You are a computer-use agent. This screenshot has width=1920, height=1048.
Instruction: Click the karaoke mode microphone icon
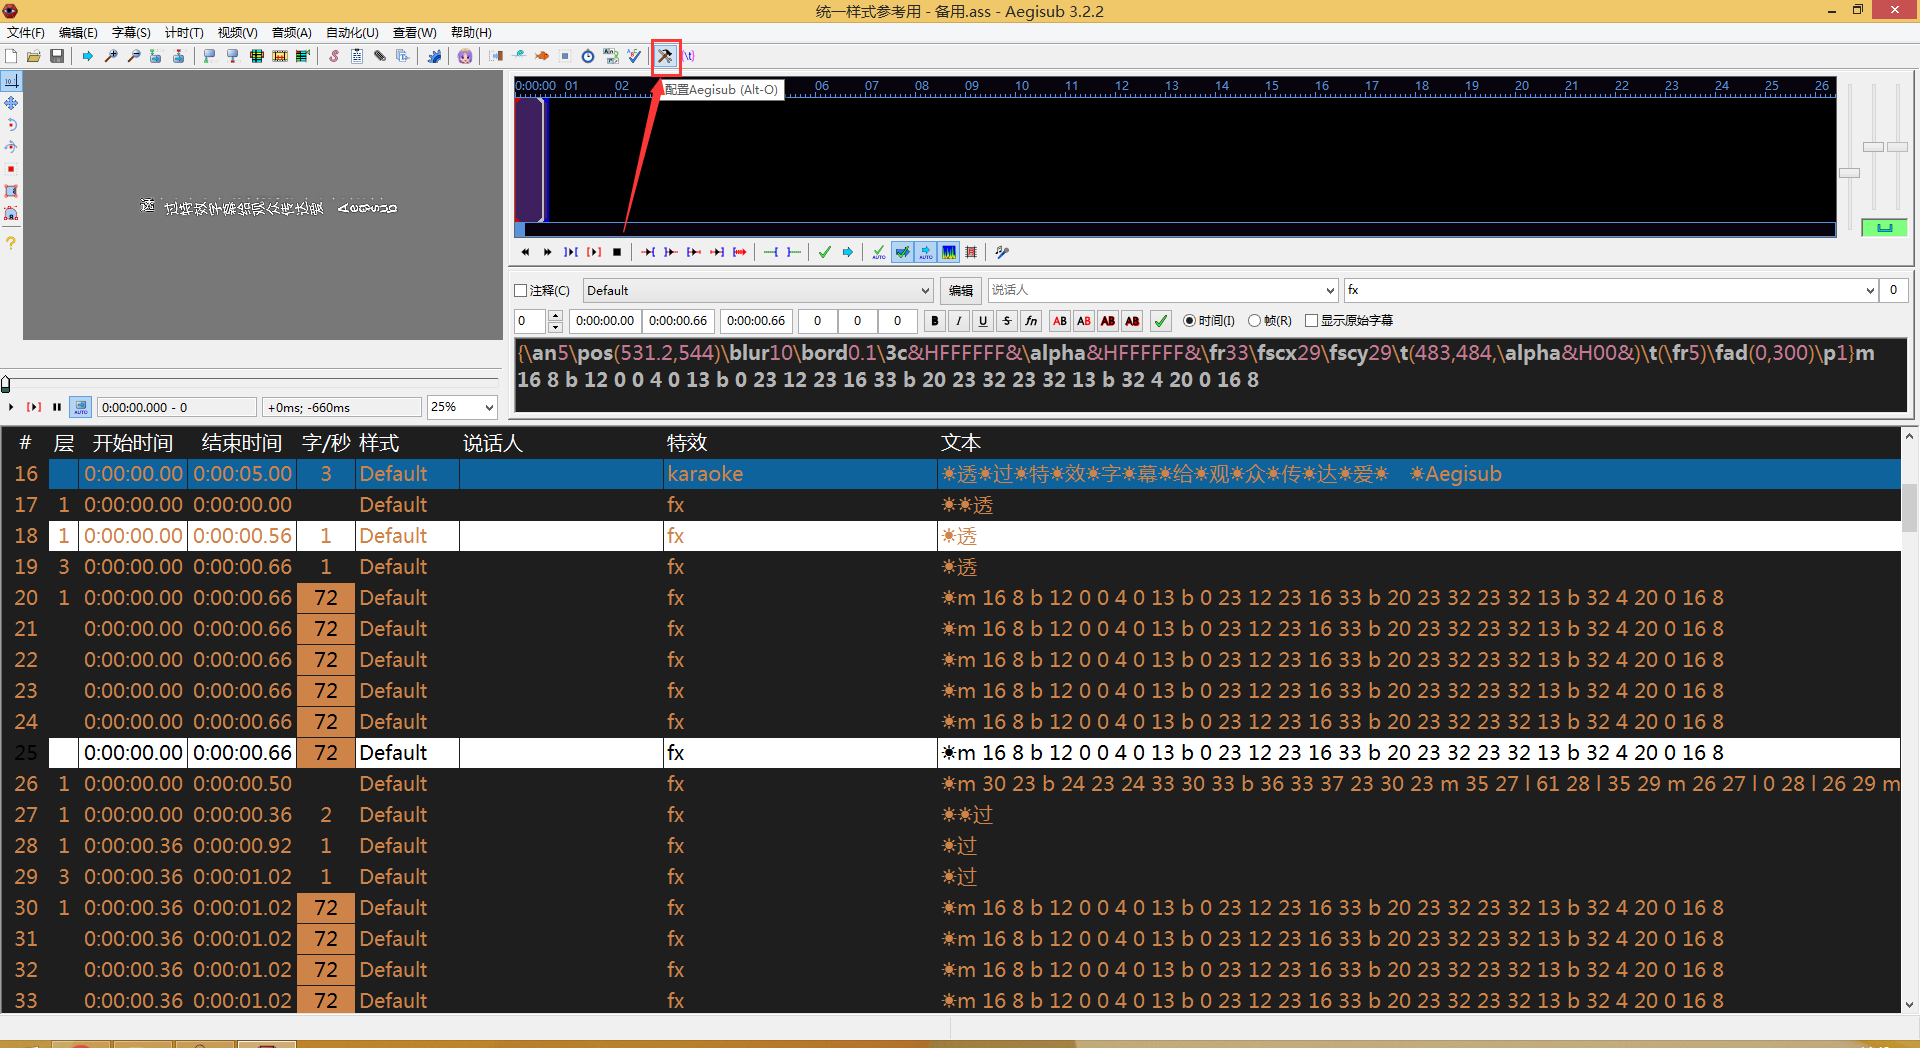[1002, 252]
